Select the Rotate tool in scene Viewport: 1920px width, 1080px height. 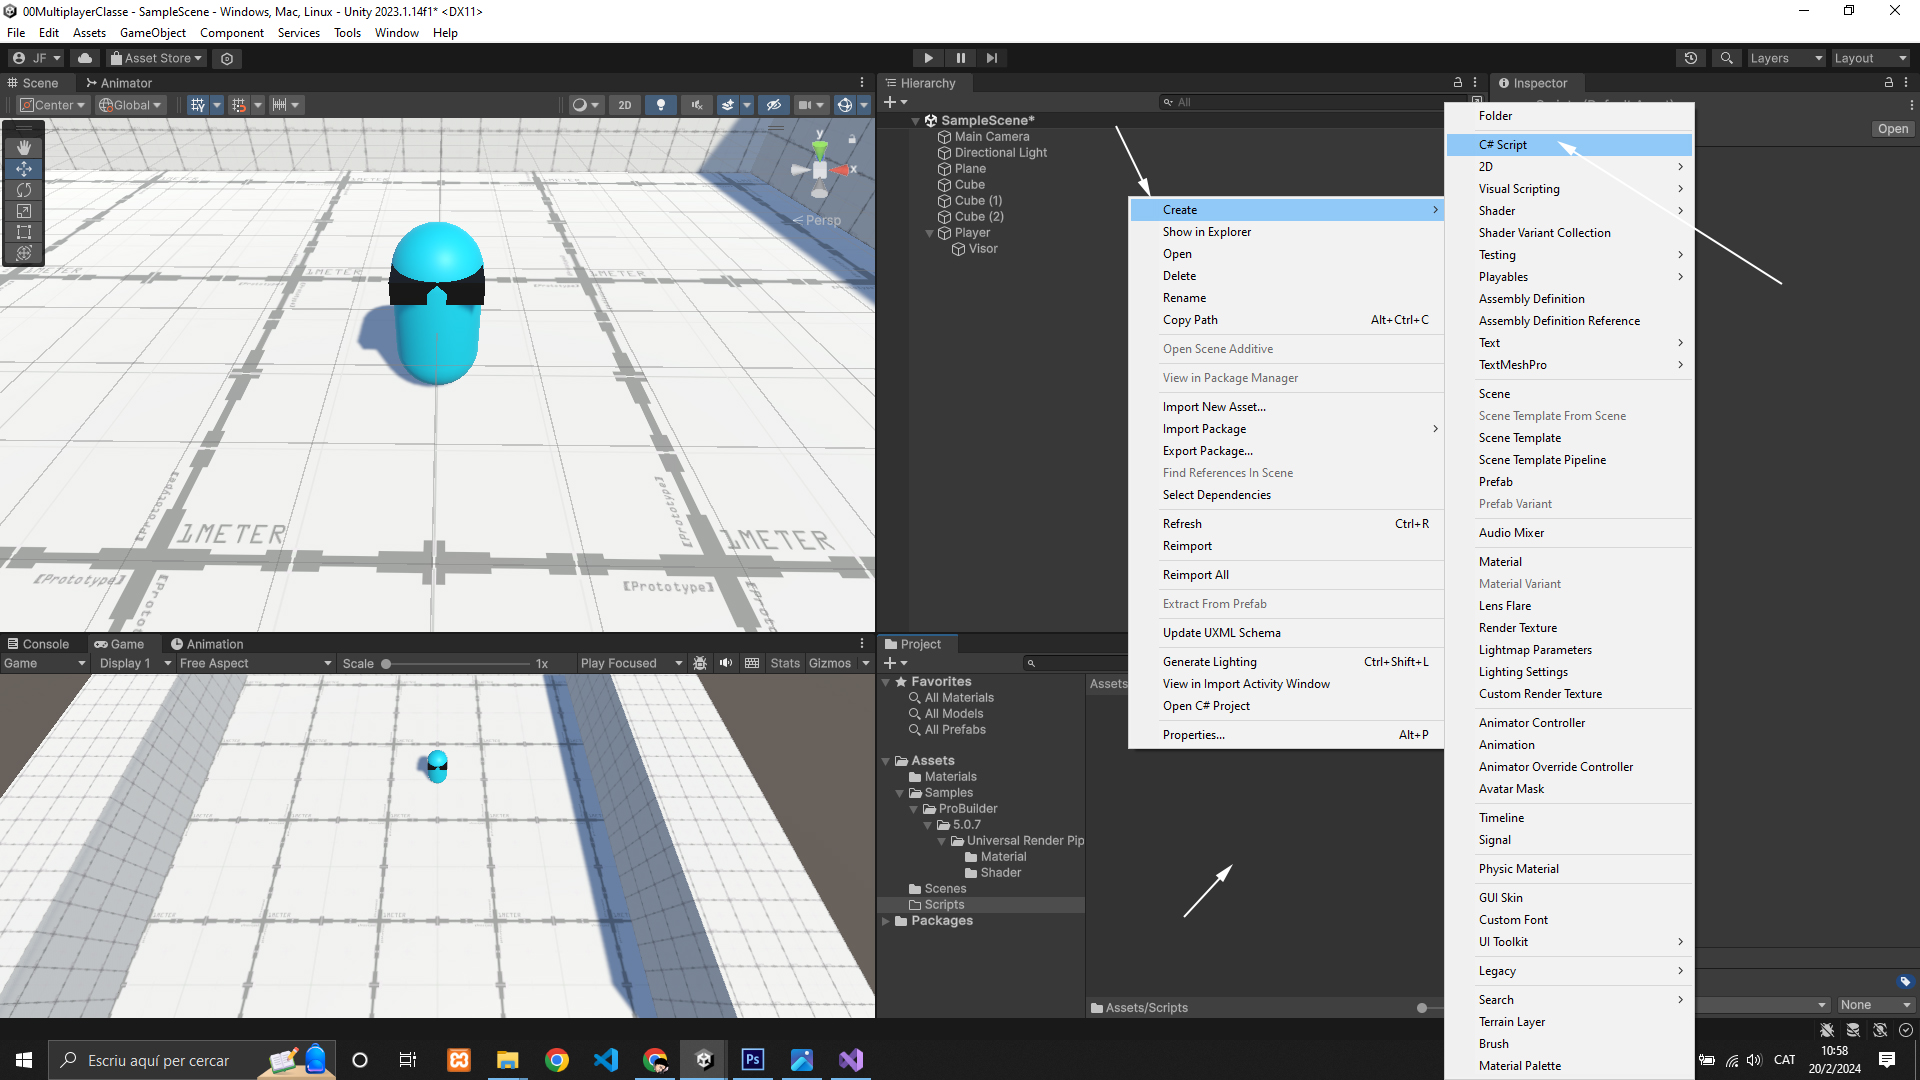(24, 190)
